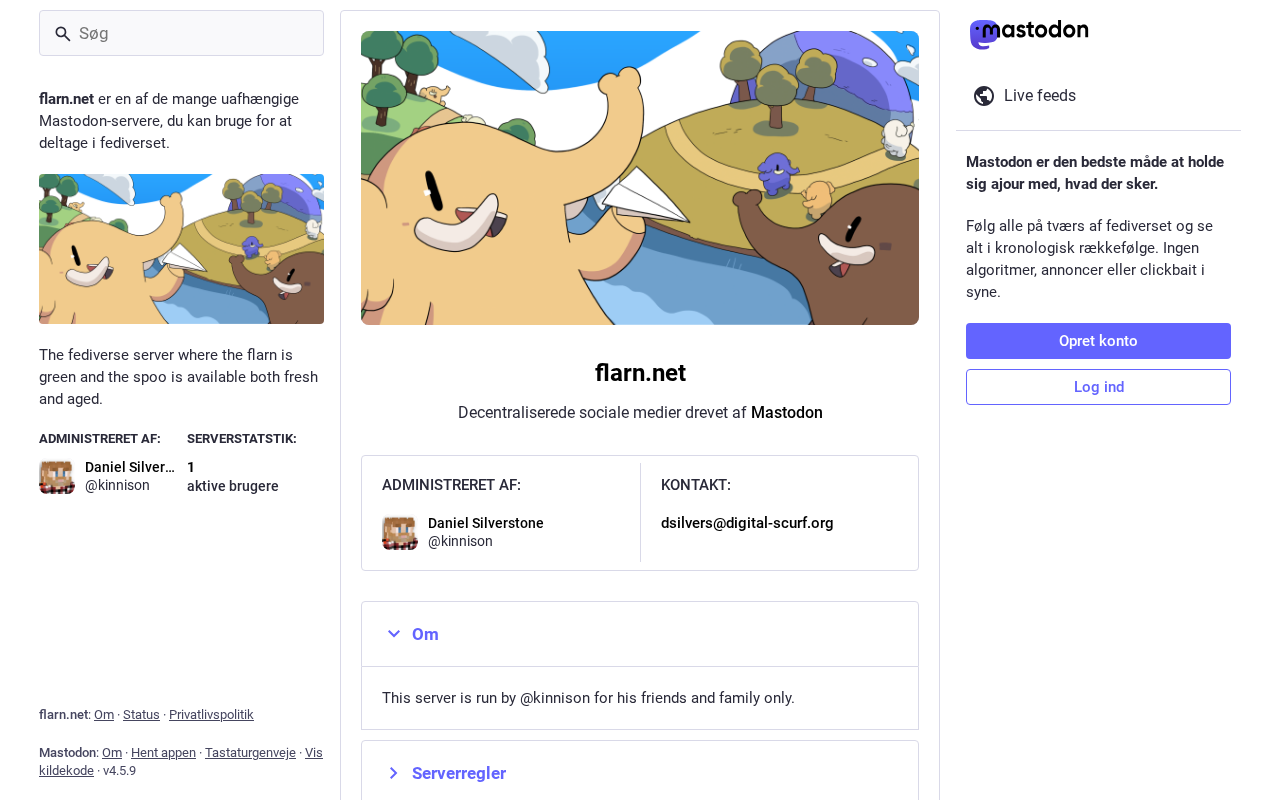Click the flarn.net page heading
Screen dimensions: 1280x800
point(640,373)
